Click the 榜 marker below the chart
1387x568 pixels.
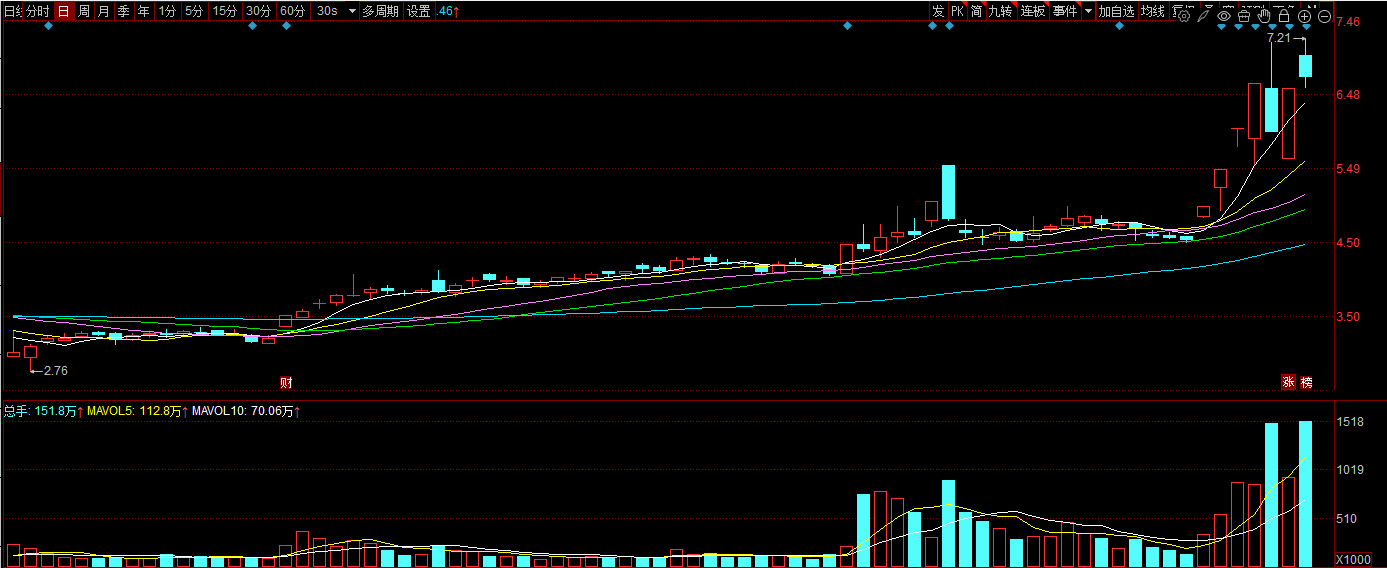tap(1306, 381)
